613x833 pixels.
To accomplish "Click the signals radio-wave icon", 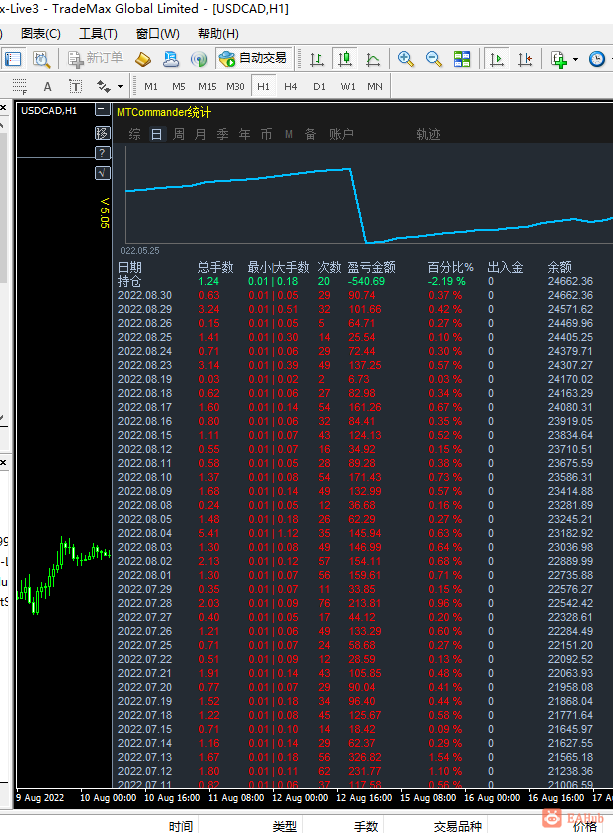I will tap(199, 59).
